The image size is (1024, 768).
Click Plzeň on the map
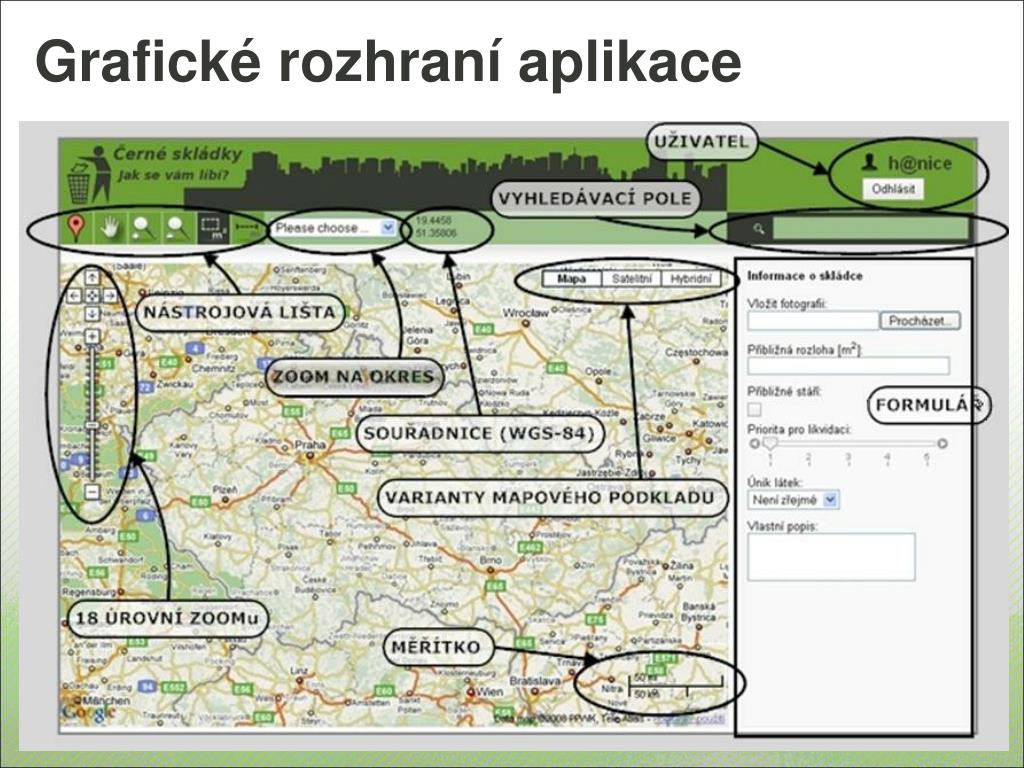[x=225, y=490]
